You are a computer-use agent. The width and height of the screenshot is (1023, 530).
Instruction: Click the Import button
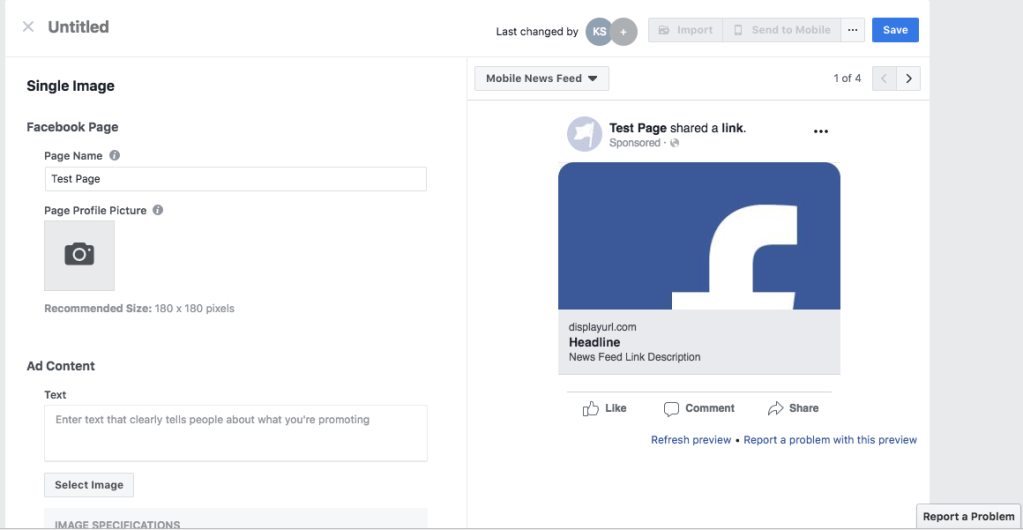[685, 30]
